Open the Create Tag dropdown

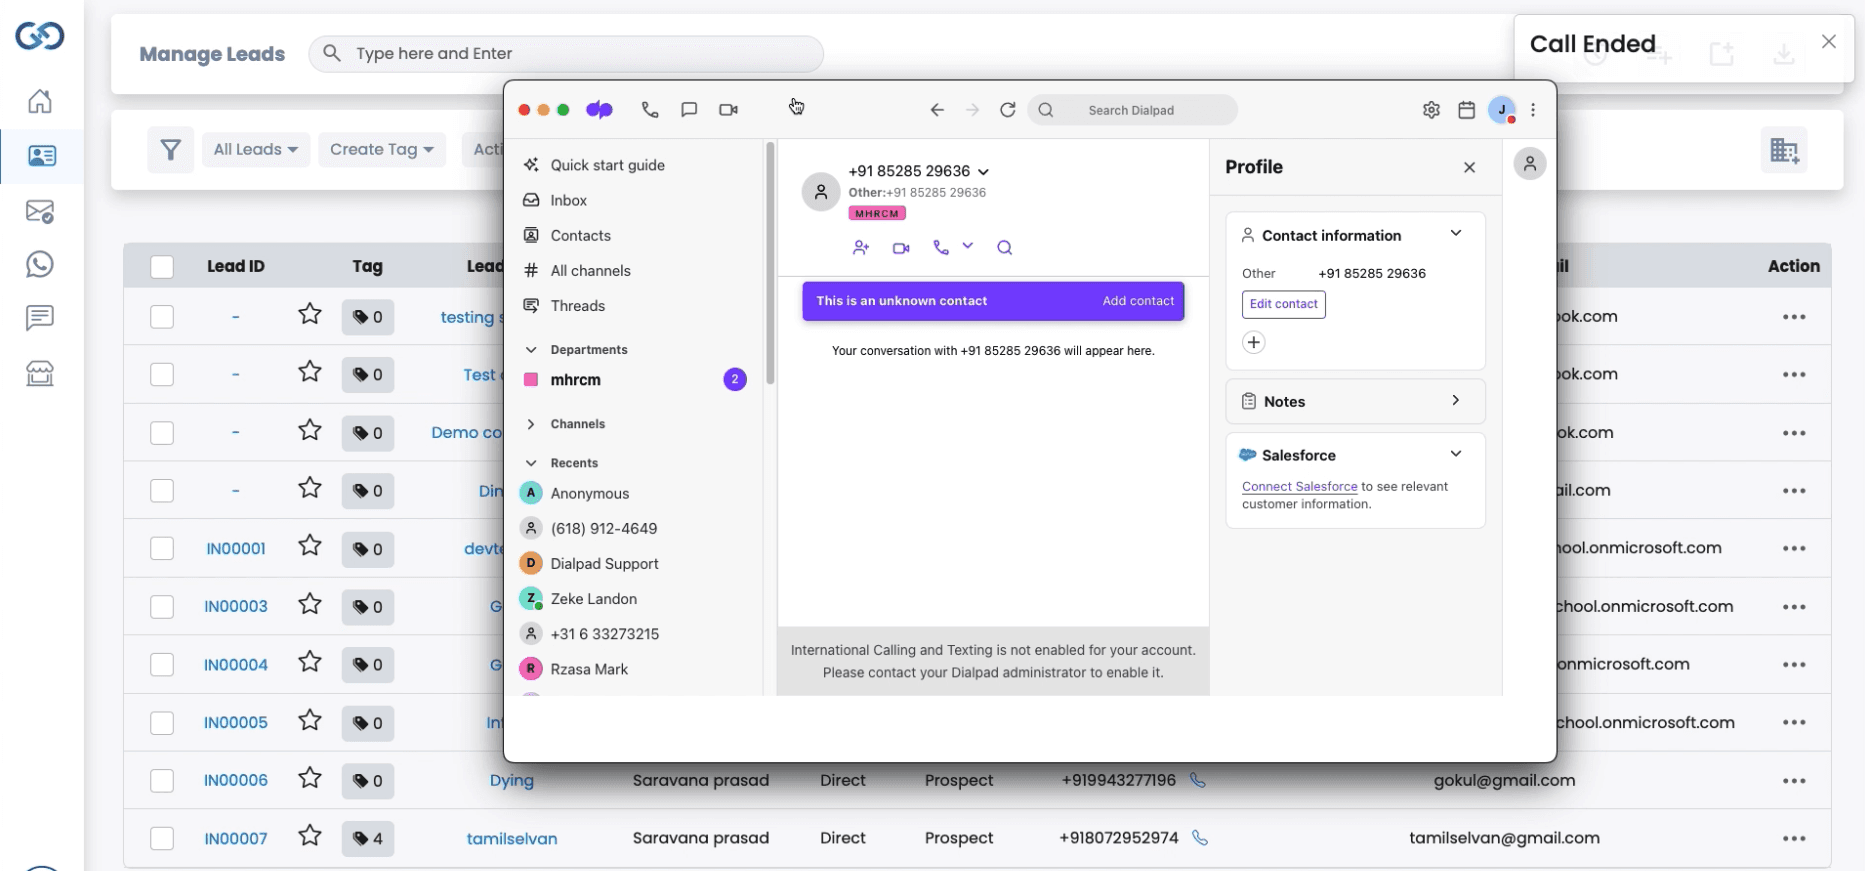382,150
